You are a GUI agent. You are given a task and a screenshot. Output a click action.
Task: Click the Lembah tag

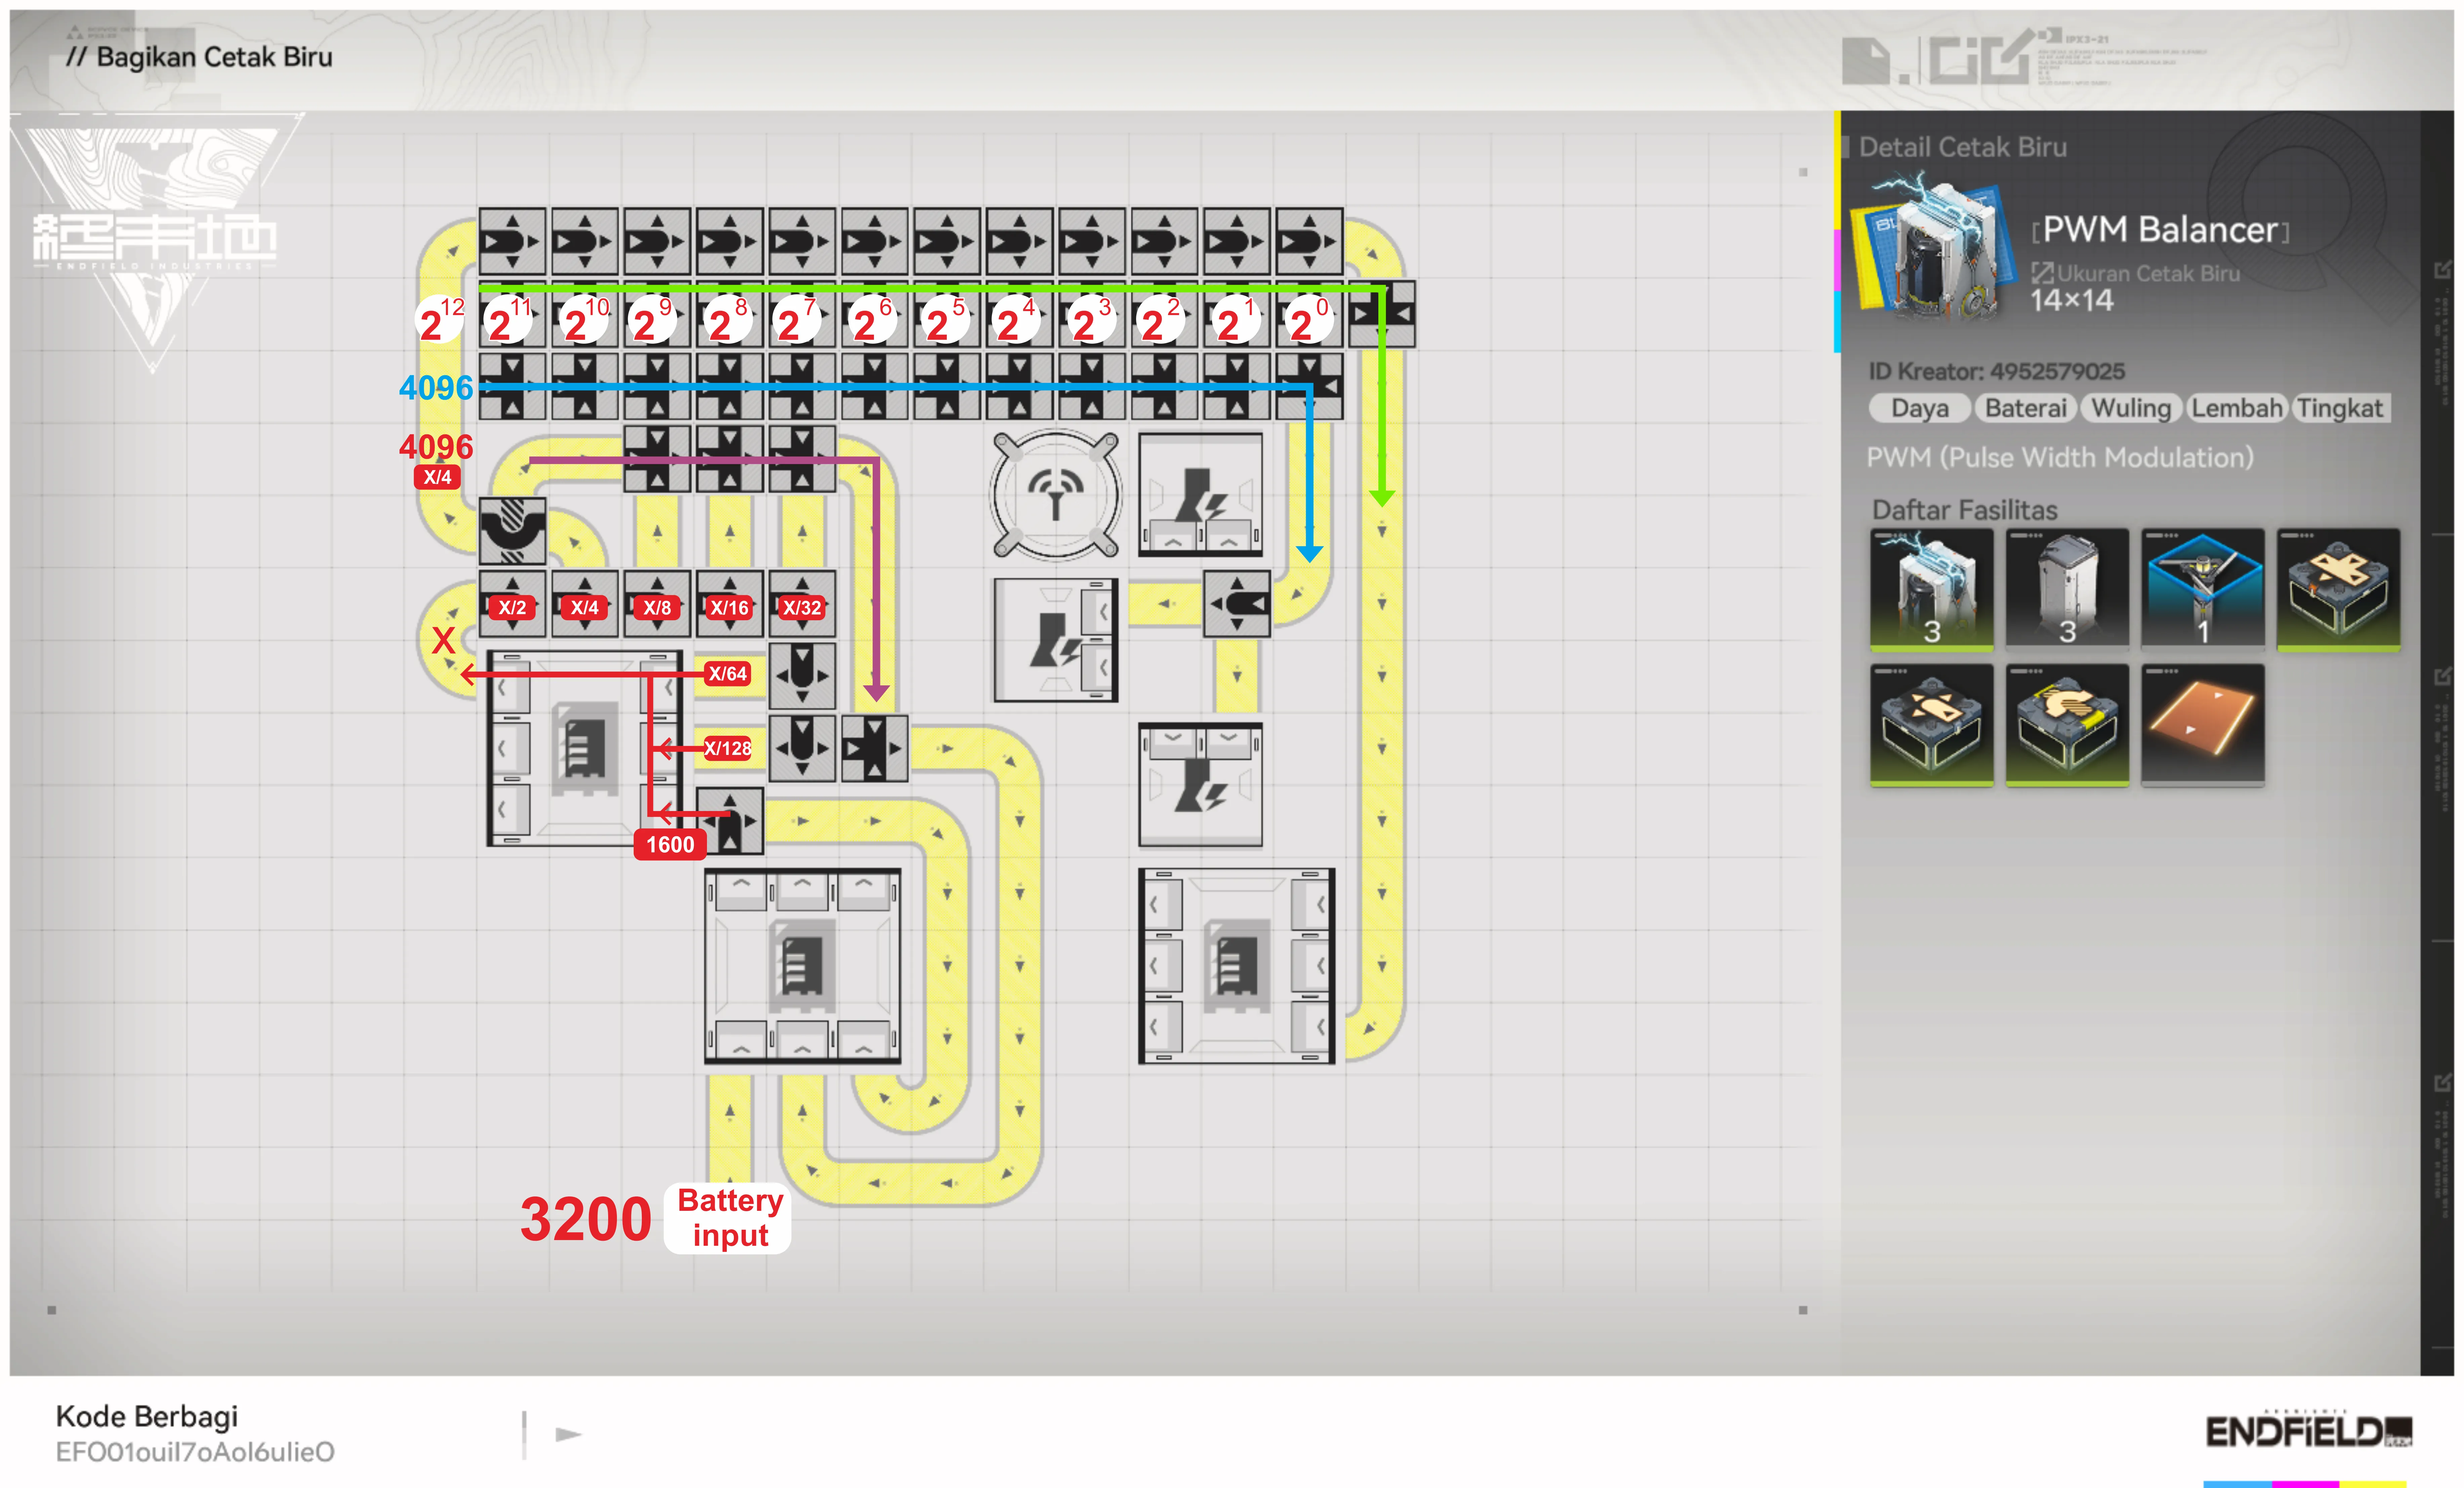pos(2237,408)
